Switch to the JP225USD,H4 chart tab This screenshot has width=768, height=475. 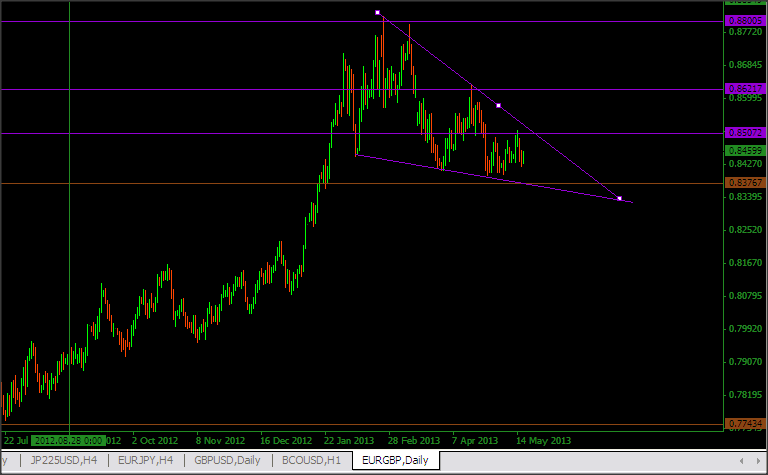(x=65, y=460)
